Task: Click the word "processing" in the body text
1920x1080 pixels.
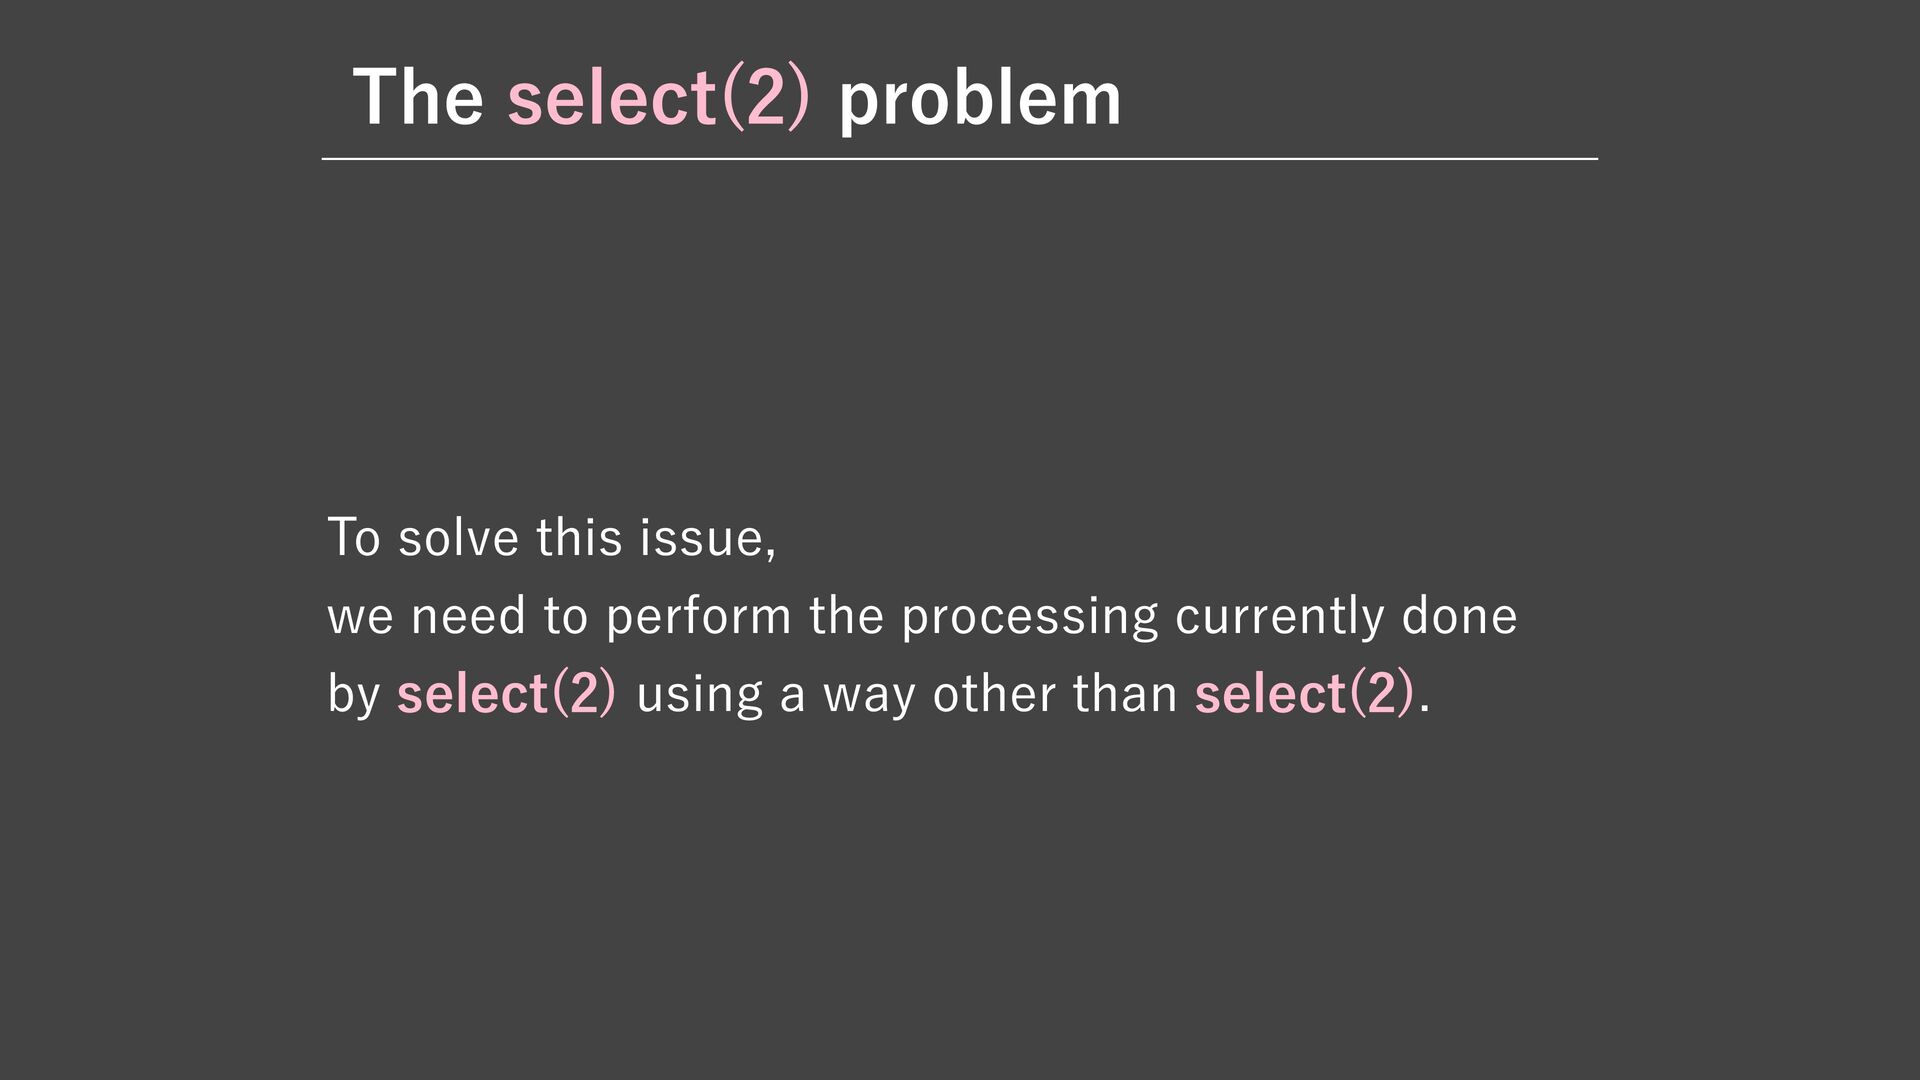Action: click(1030, 617)
